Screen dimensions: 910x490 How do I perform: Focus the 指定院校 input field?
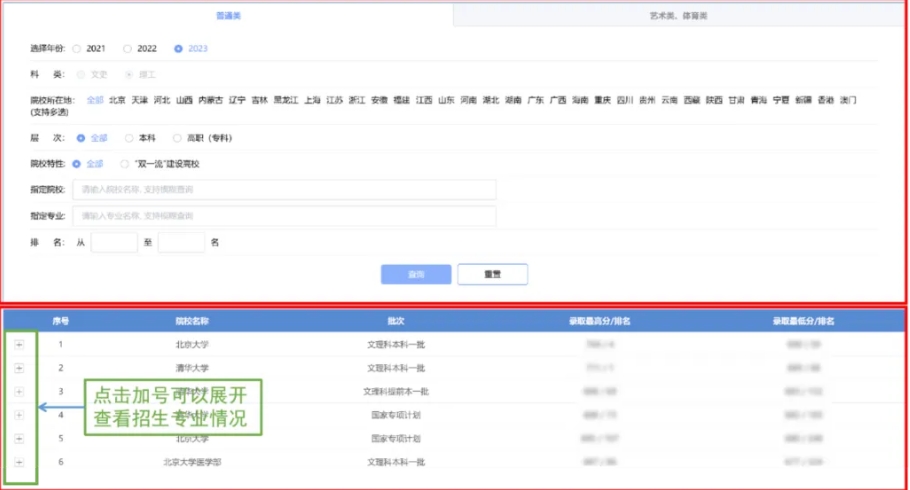click(x=284, y=190)
